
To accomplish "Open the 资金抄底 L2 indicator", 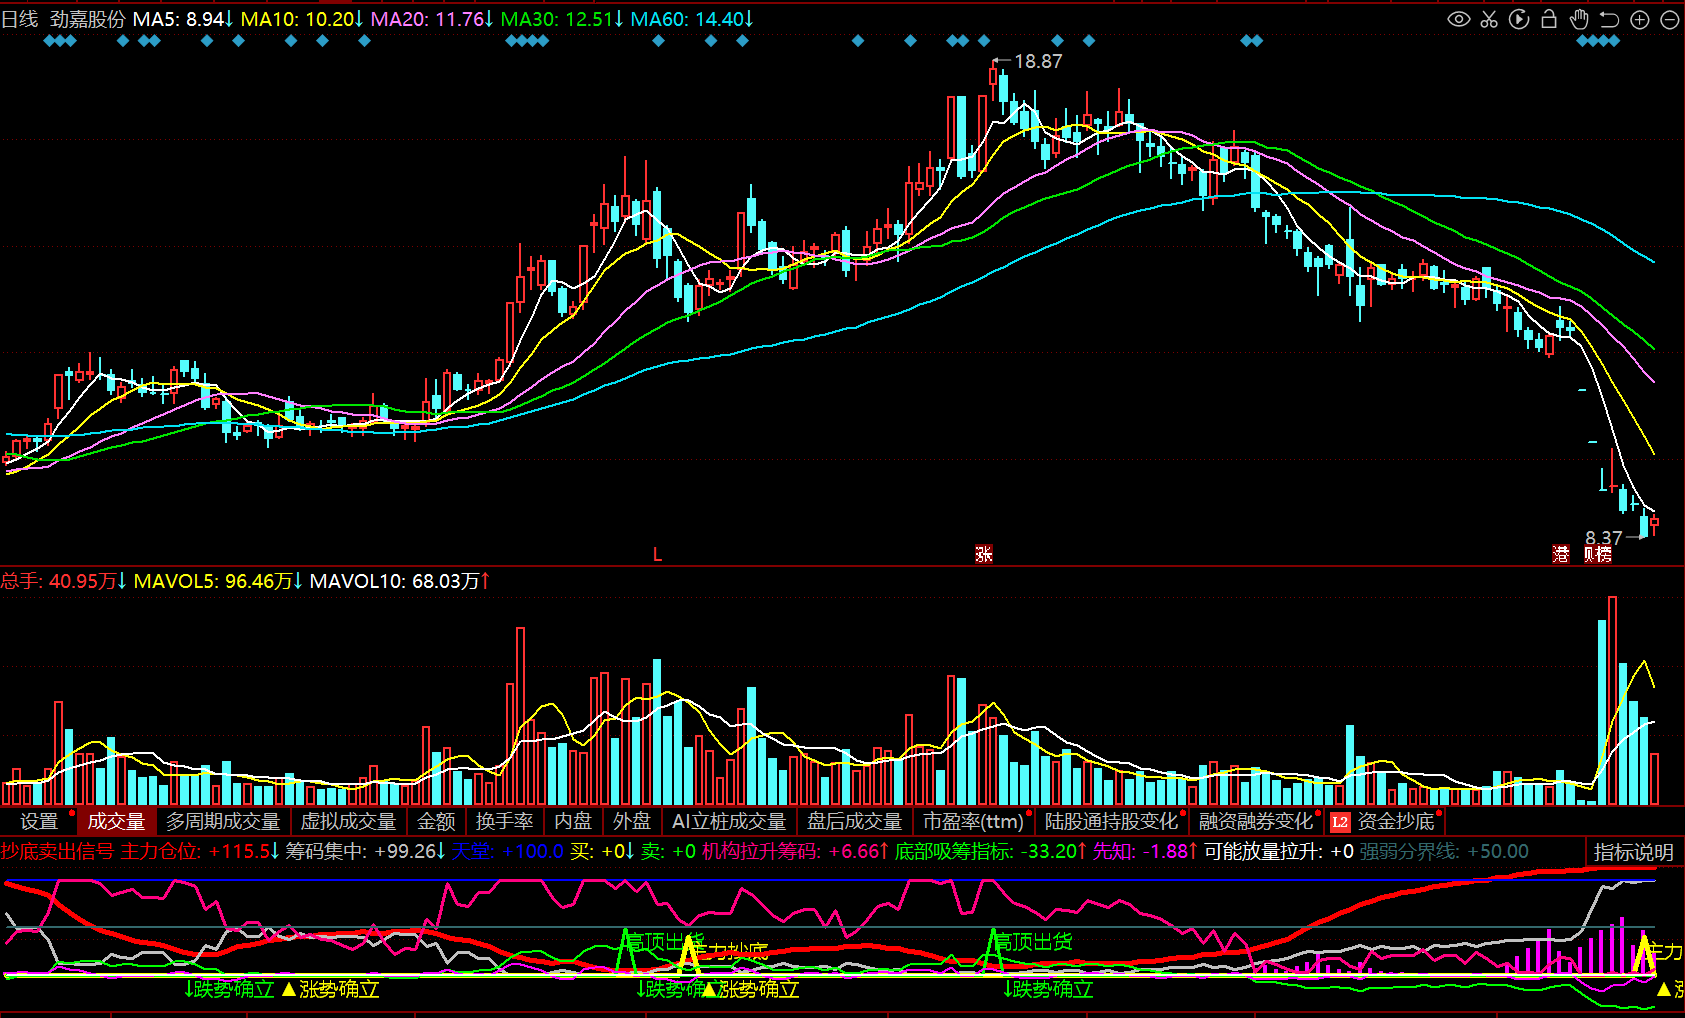I will pyautogui.click(x=1386, y=821).
